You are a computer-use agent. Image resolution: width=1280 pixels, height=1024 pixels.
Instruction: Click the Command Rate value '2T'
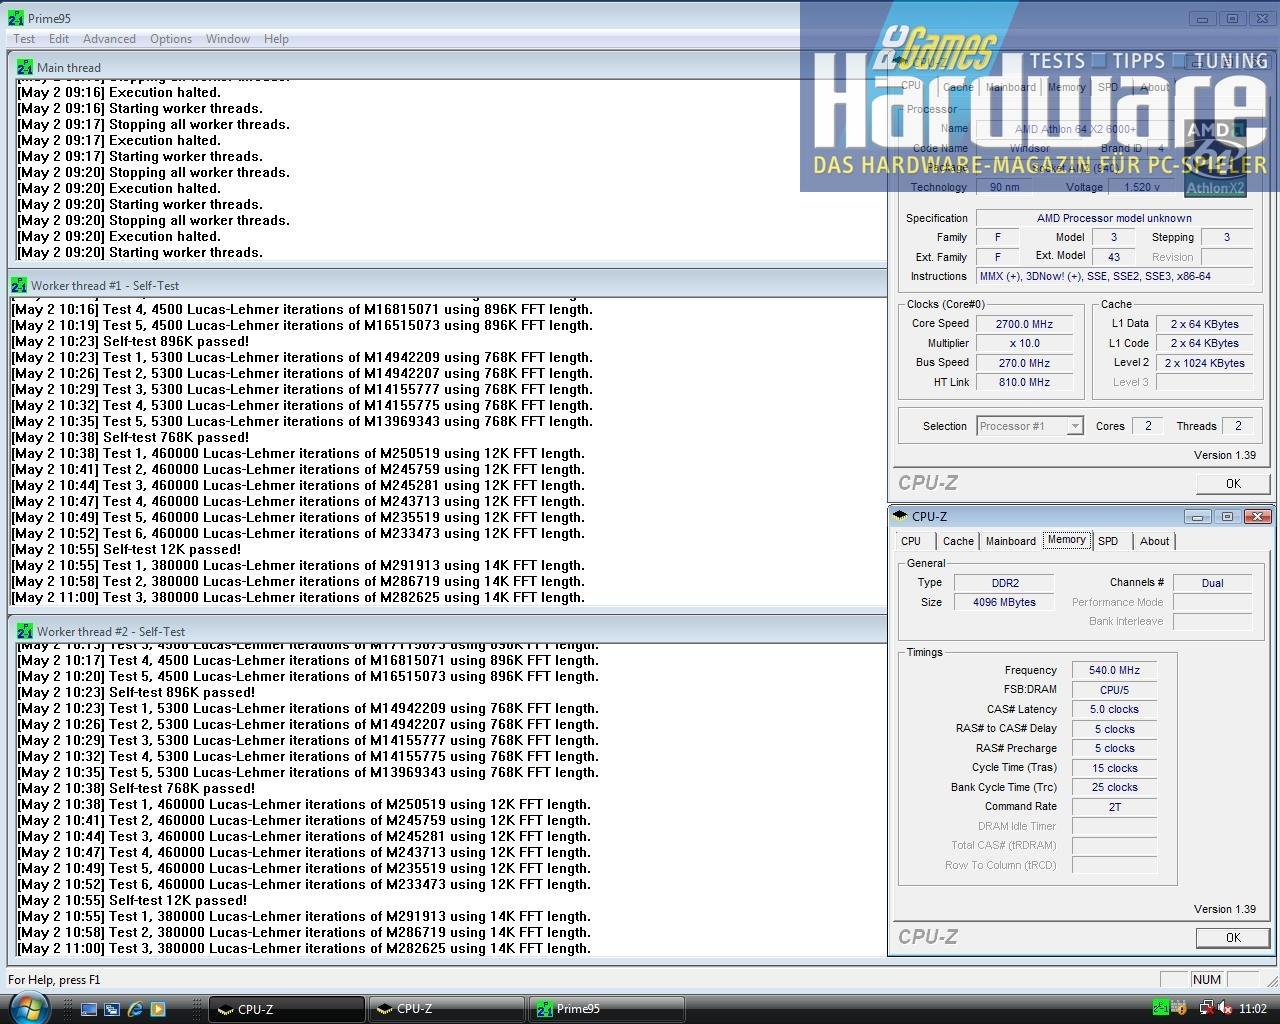pyautogui.click(x=1114, y=806)
